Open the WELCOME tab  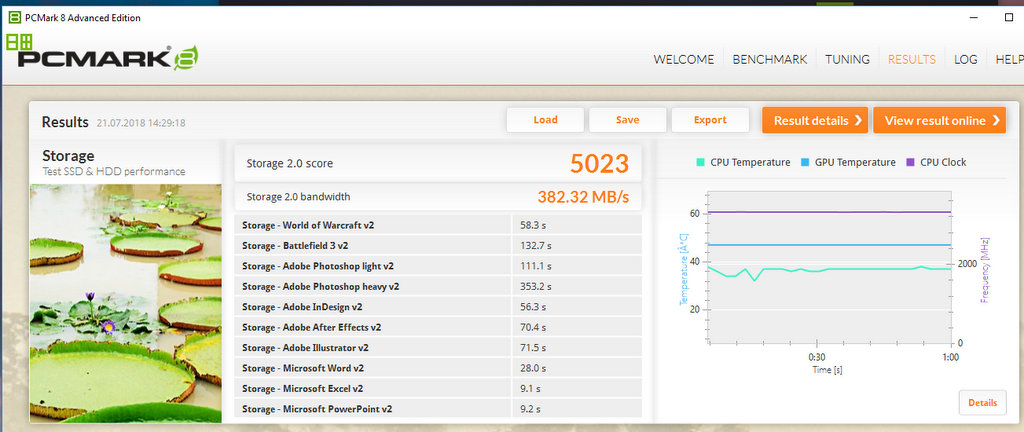(x=684, y=59)
